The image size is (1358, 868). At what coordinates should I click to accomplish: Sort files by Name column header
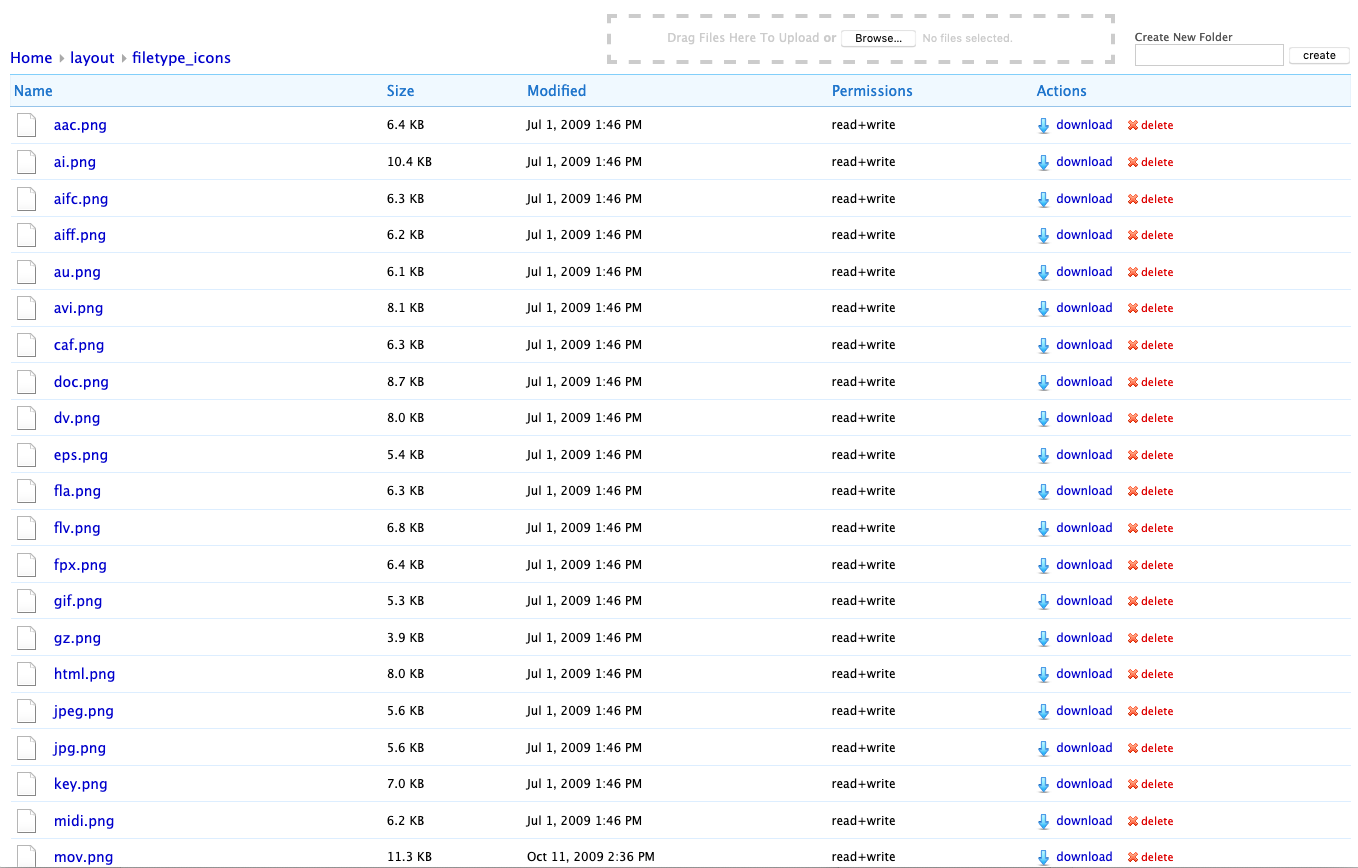click(x=33, y=91)
